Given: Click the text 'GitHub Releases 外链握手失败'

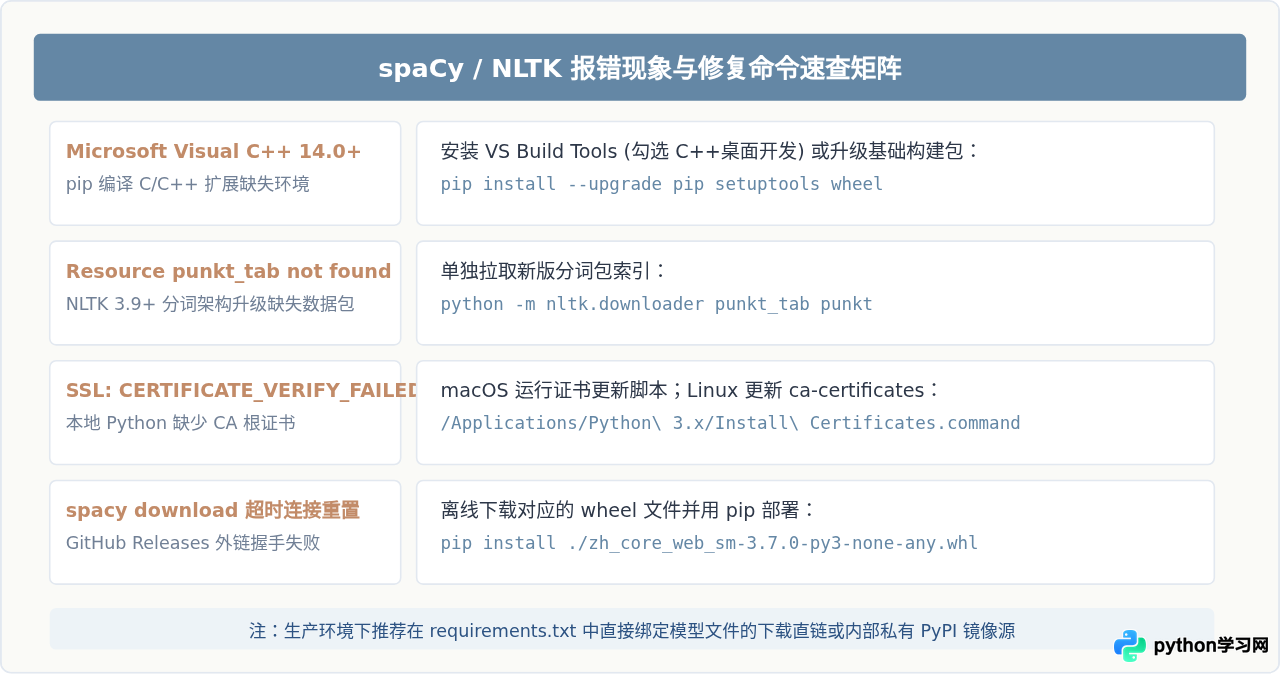Looking at the screenshot, I should click(193, 543).
